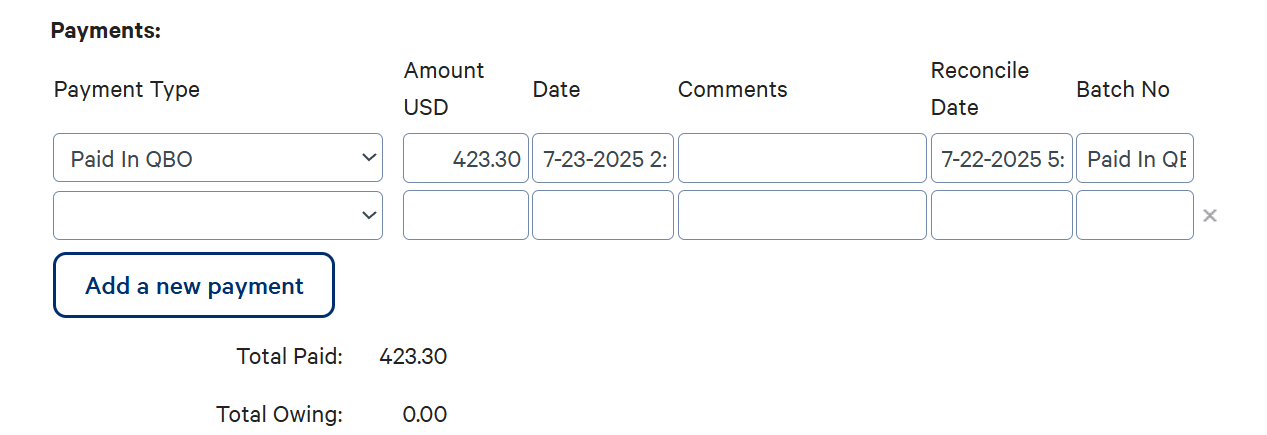1267x435 pixels.
Task: Click the Batch No column header
Action: pos(1122,90)
